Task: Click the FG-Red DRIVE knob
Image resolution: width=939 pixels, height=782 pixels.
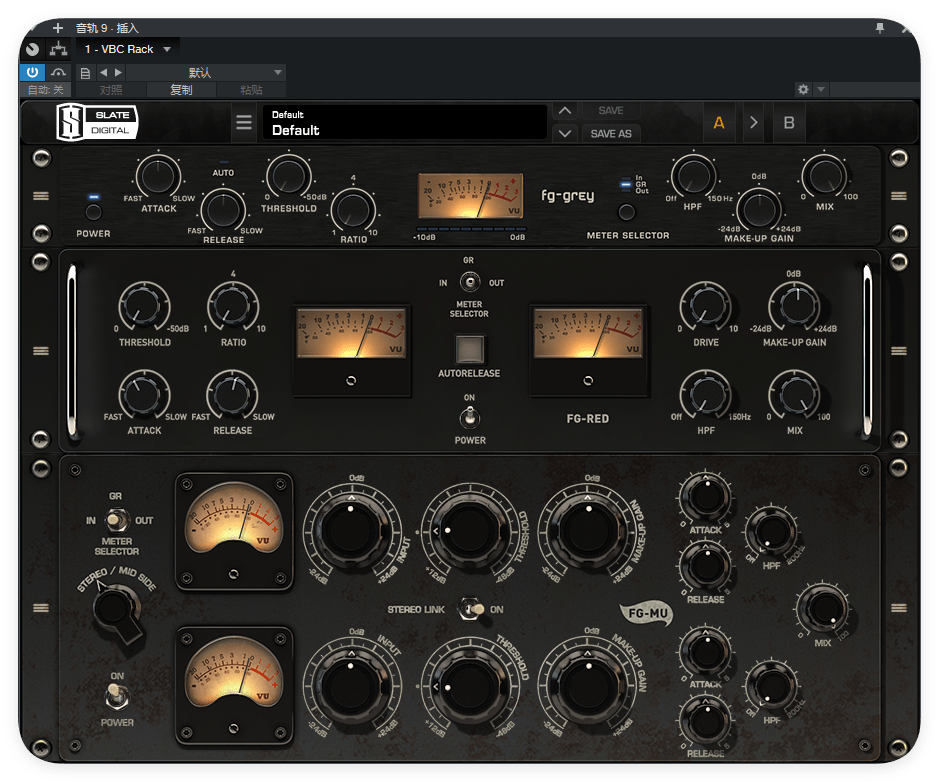Action: [705, 306]
